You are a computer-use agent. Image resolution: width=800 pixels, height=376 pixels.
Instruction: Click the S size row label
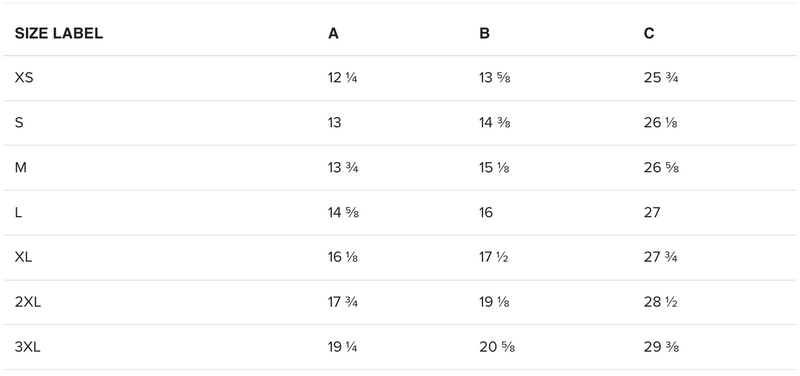pyautogui.click(x=19, y=123)
